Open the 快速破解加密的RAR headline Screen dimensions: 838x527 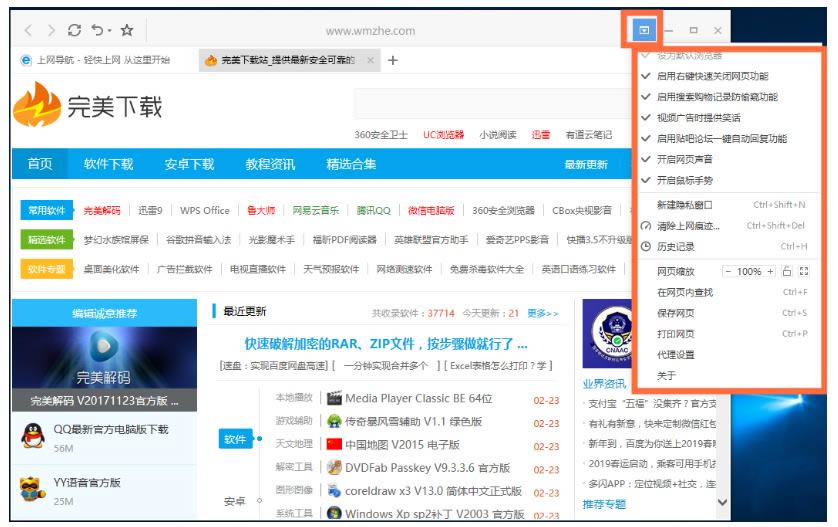pos(386,344)
